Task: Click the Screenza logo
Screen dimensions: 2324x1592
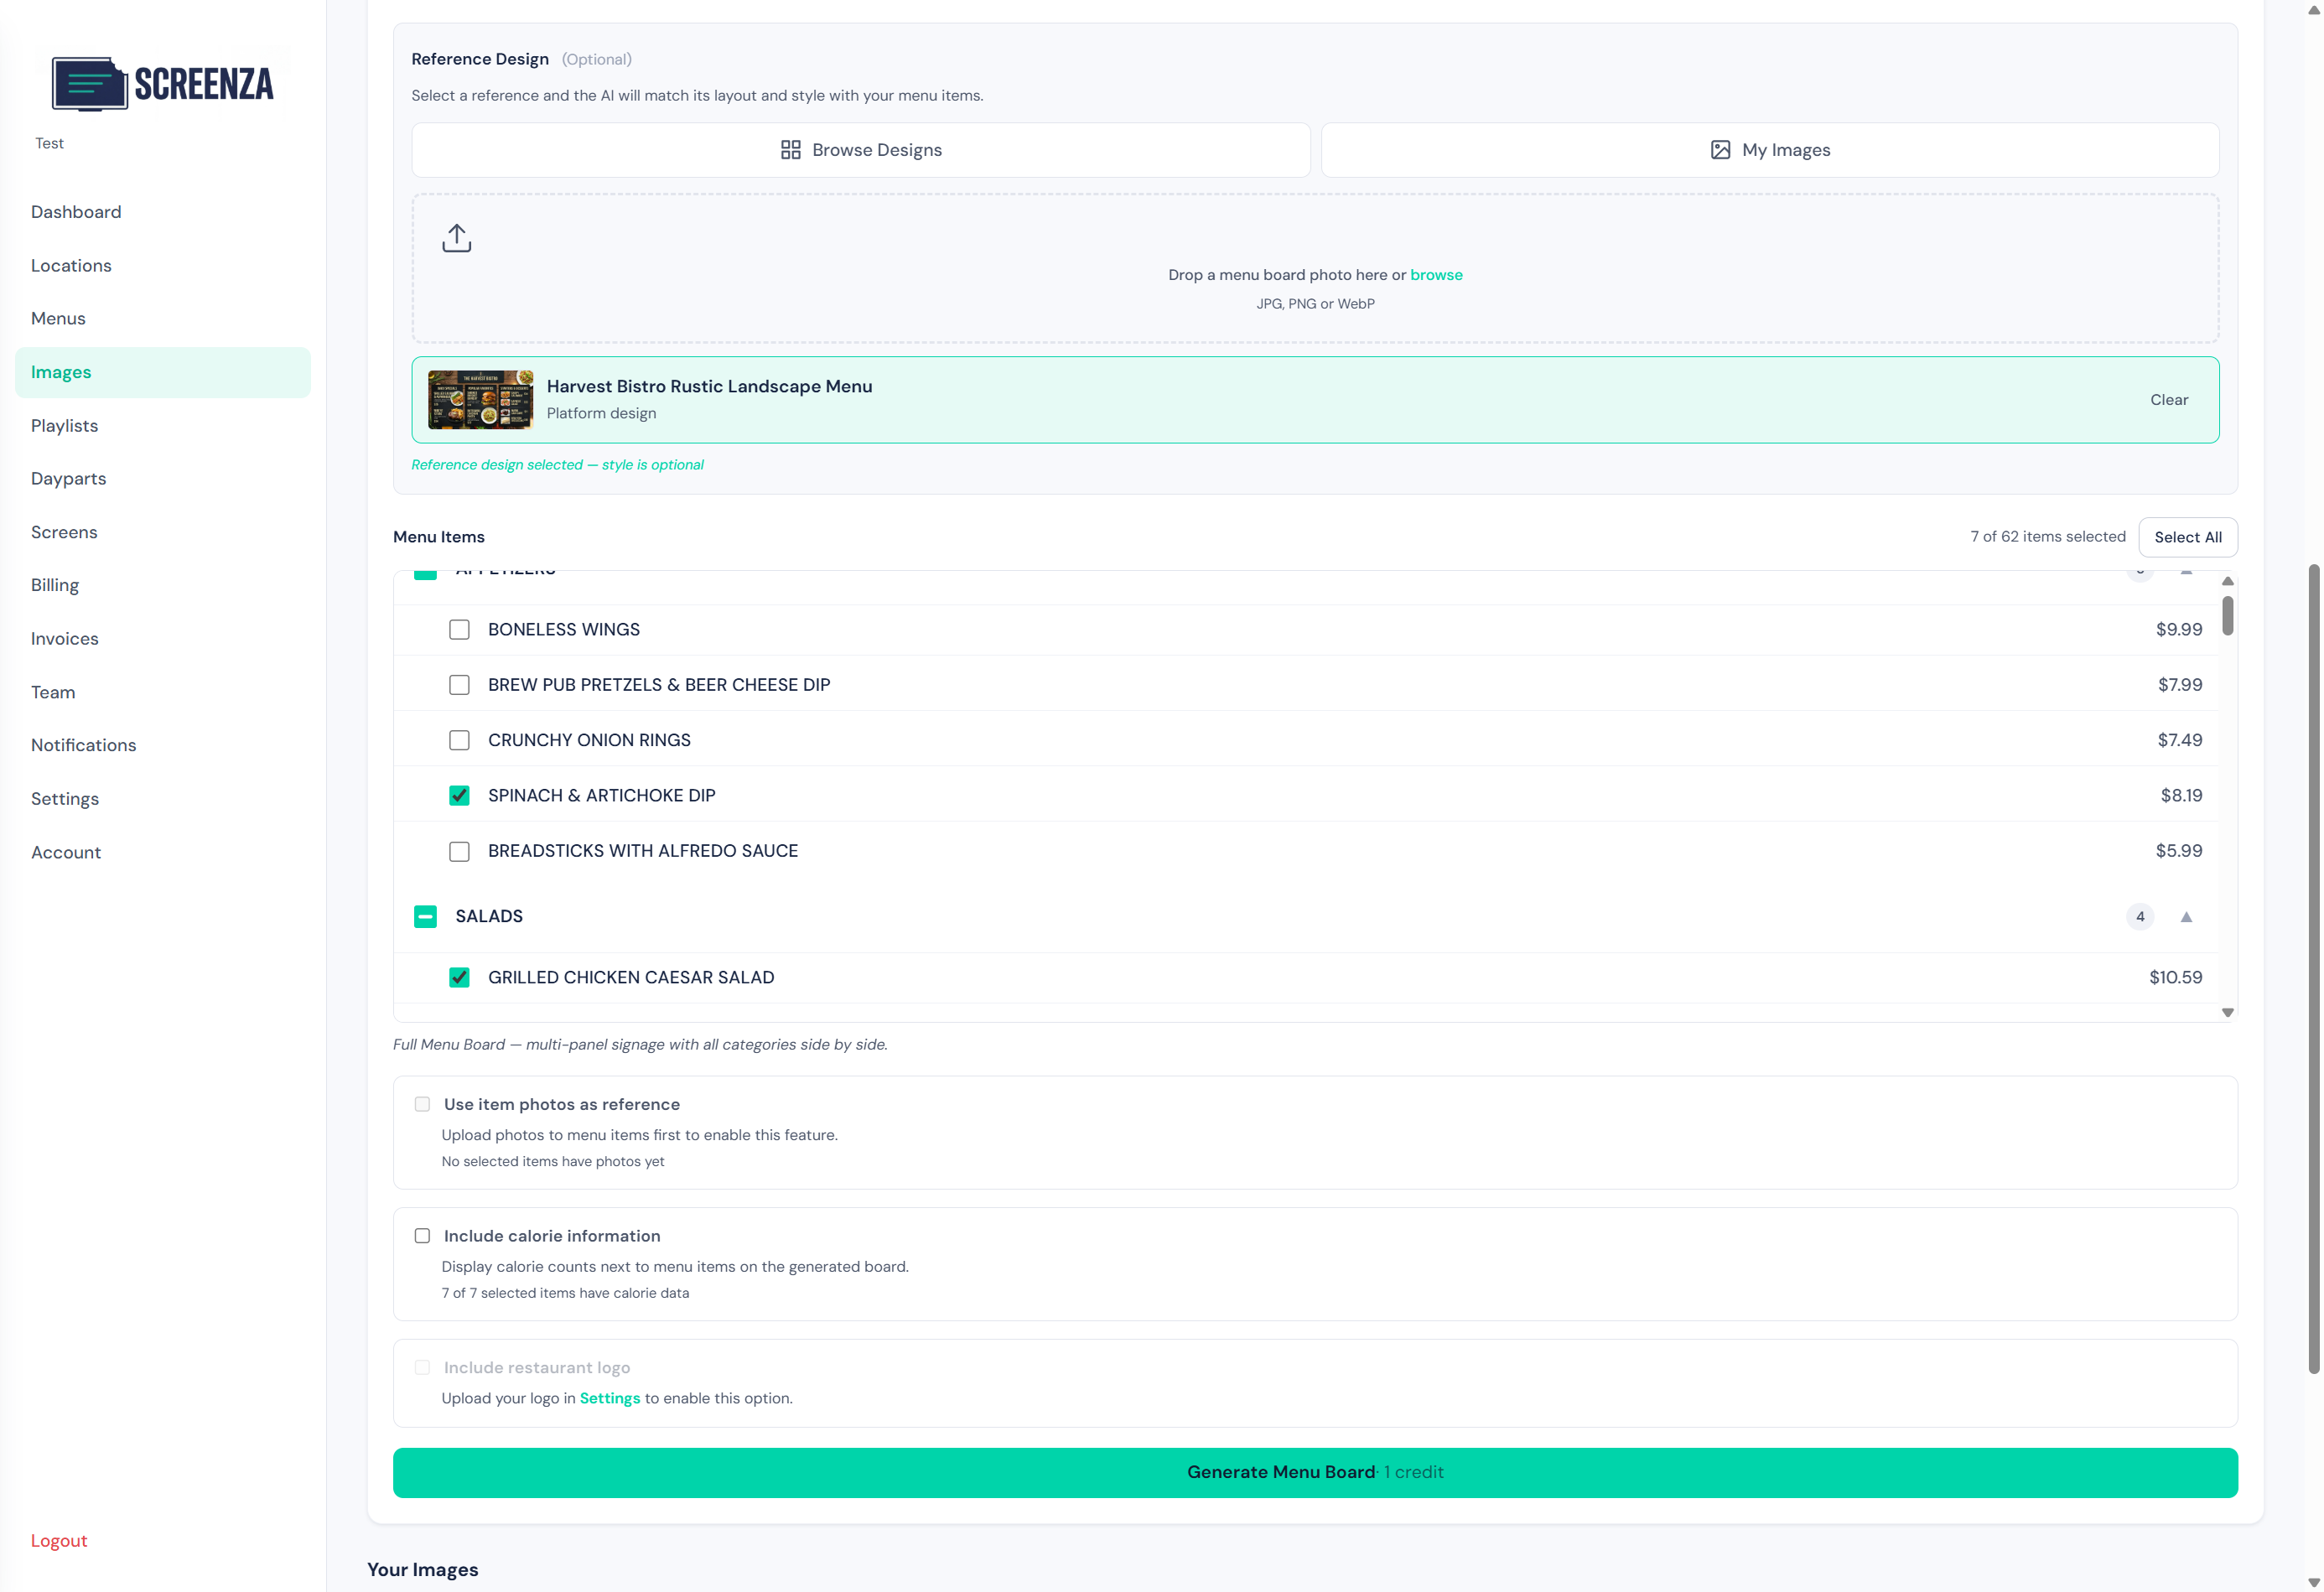Action: [x=163, y=84]
